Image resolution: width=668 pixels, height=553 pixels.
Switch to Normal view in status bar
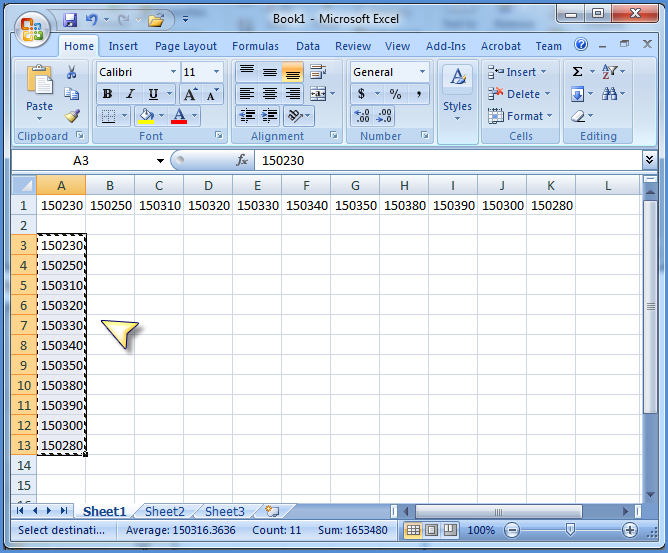point(413,530)
